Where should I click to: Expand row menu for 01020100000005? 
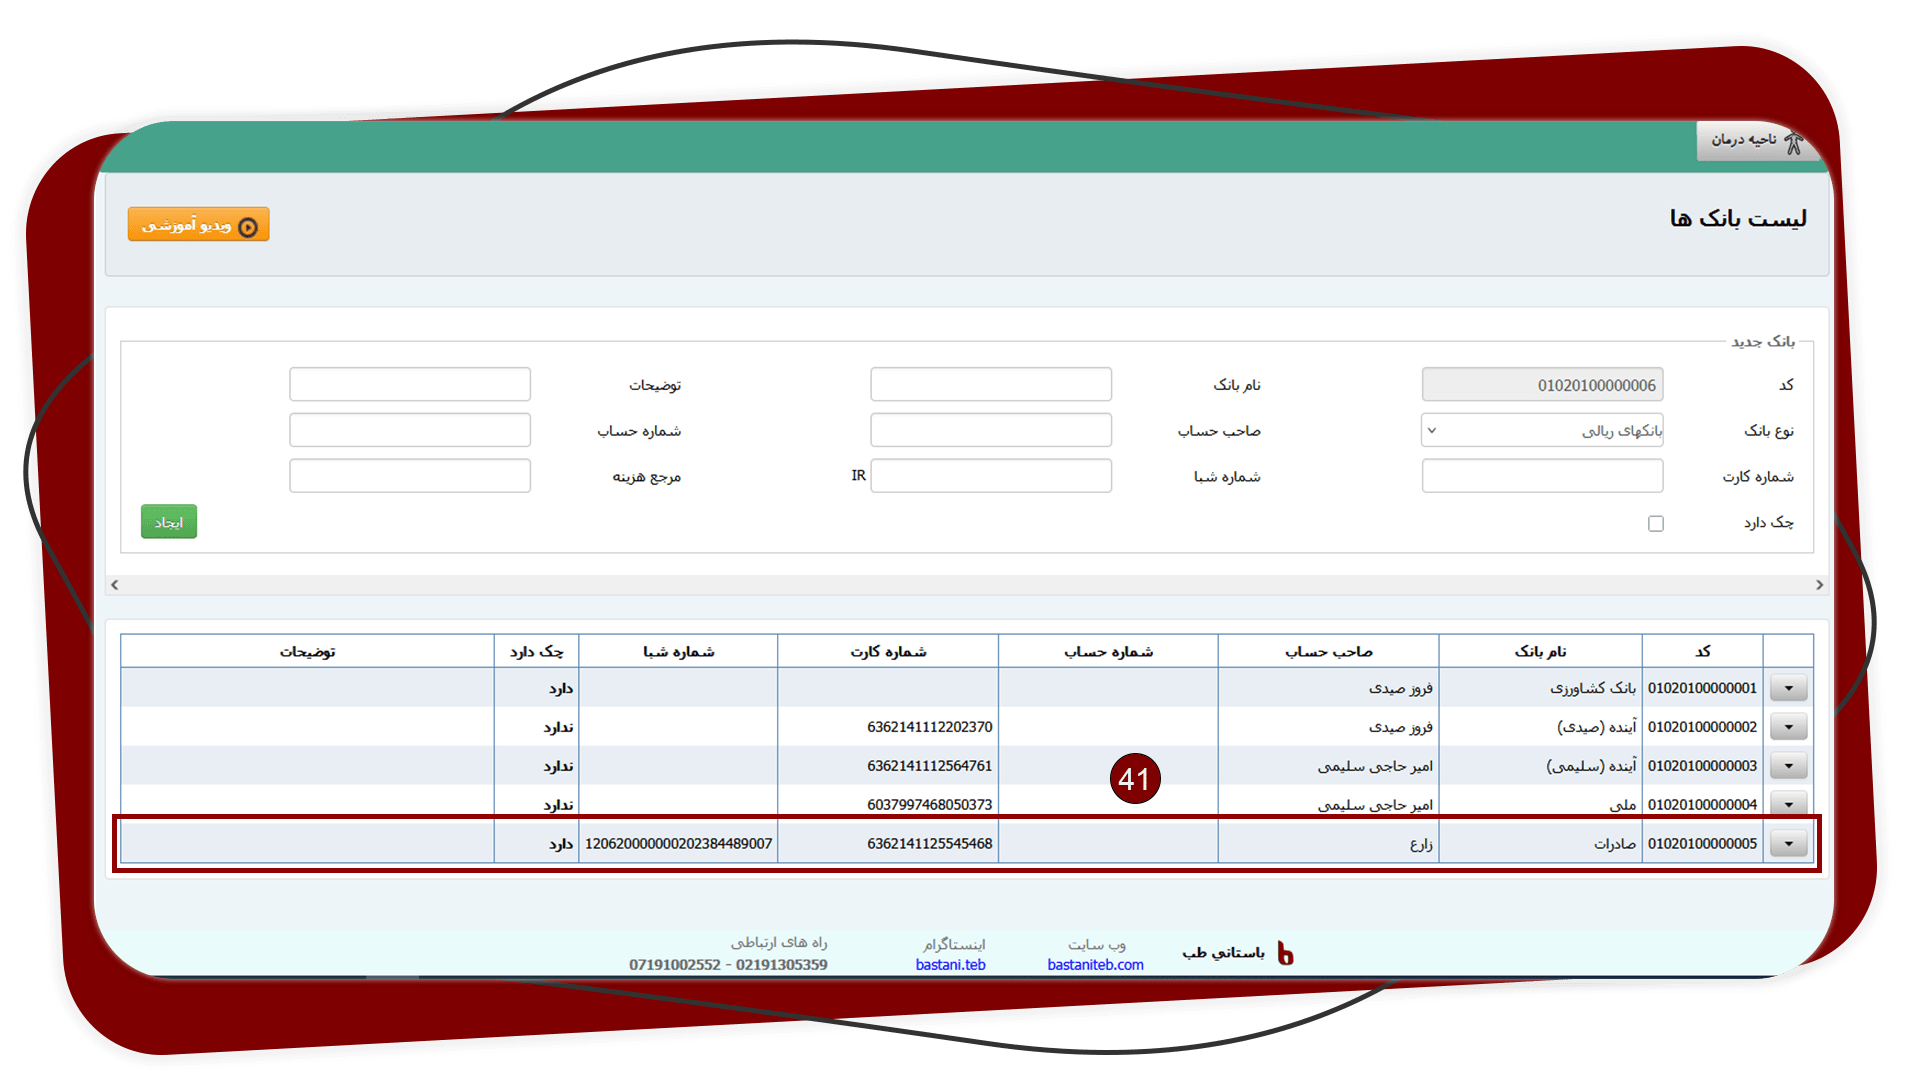pos(1788,844)
